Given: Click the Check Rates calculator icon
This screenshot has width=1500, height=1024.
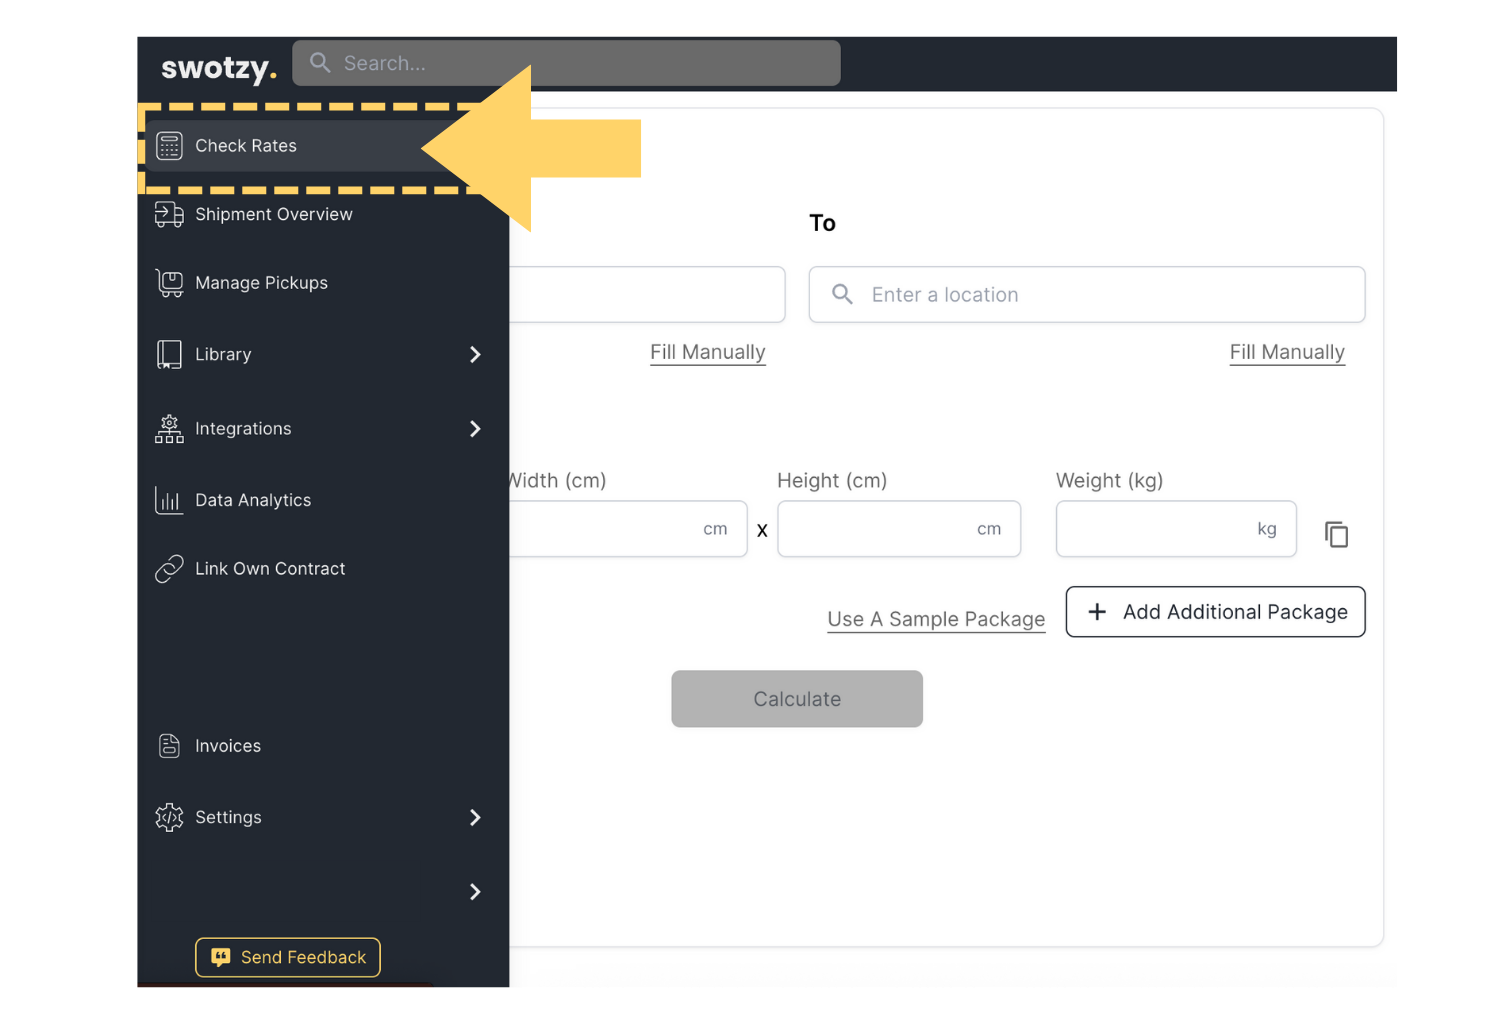Looking at the screenshot, I should click(169, 146).
